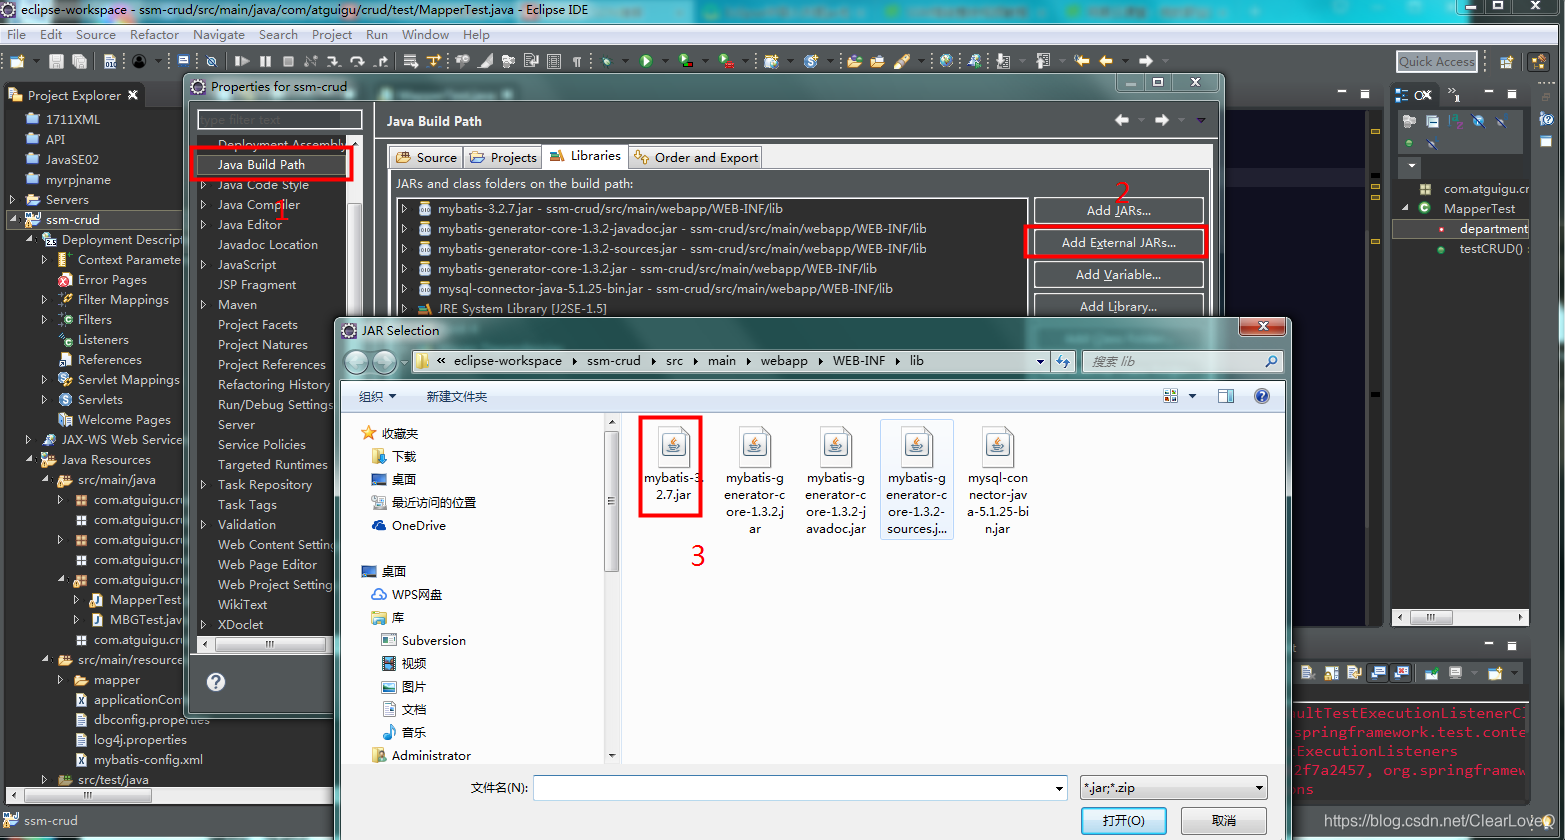The image size is (1565, 840).
Task: Expand mybatis-3.2.7.jar build path entry
Action: click(x=404, y=209)
